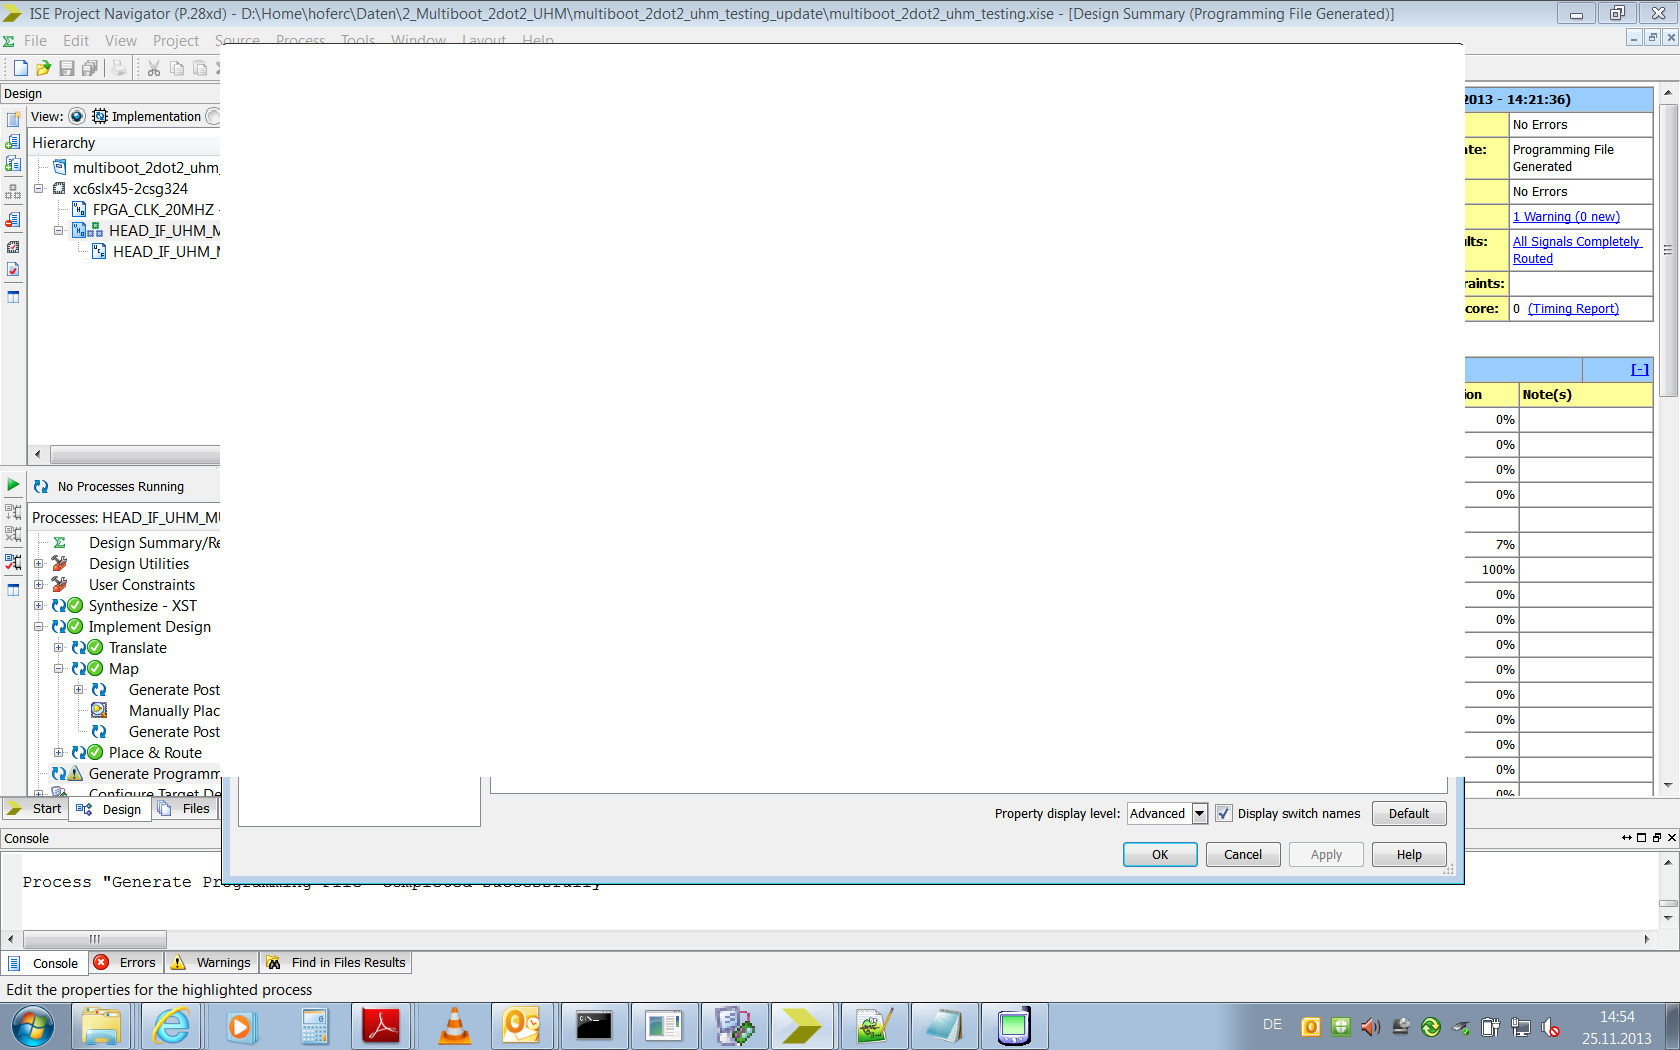Open the ISE Project Navigator taskbar button

click(802, 1026)
